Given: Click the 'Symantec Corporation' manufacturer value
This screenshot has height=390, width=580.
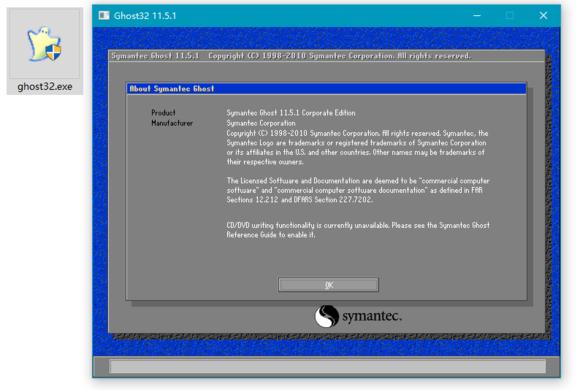Looking at the screenshot, I should [261, 123].
